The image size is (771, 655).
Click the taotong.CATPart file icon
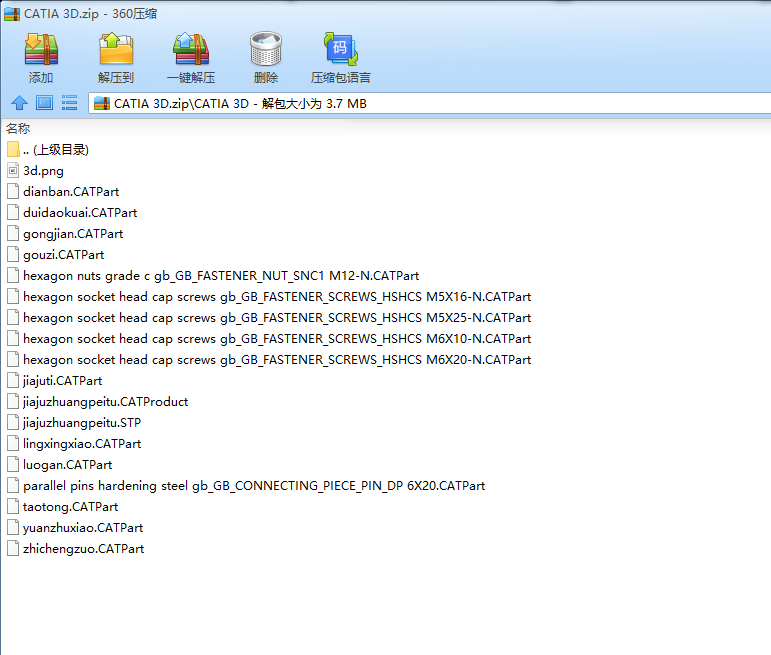[x=13, y=506]
